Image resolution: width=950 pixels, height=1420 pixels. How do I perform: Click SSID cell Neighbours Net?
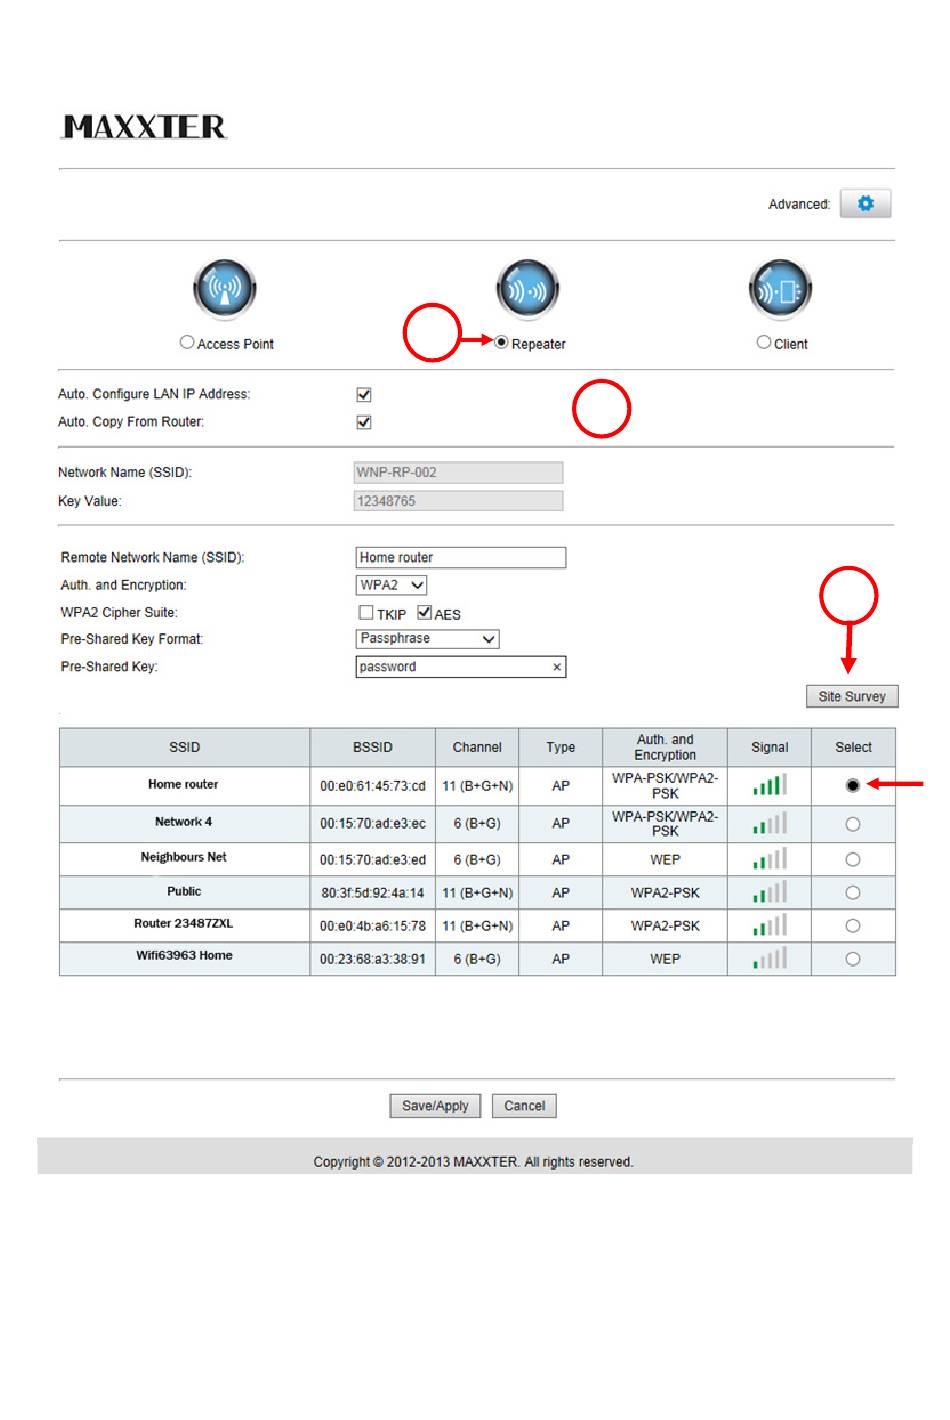pyautogui.click(x=183, y=857)
